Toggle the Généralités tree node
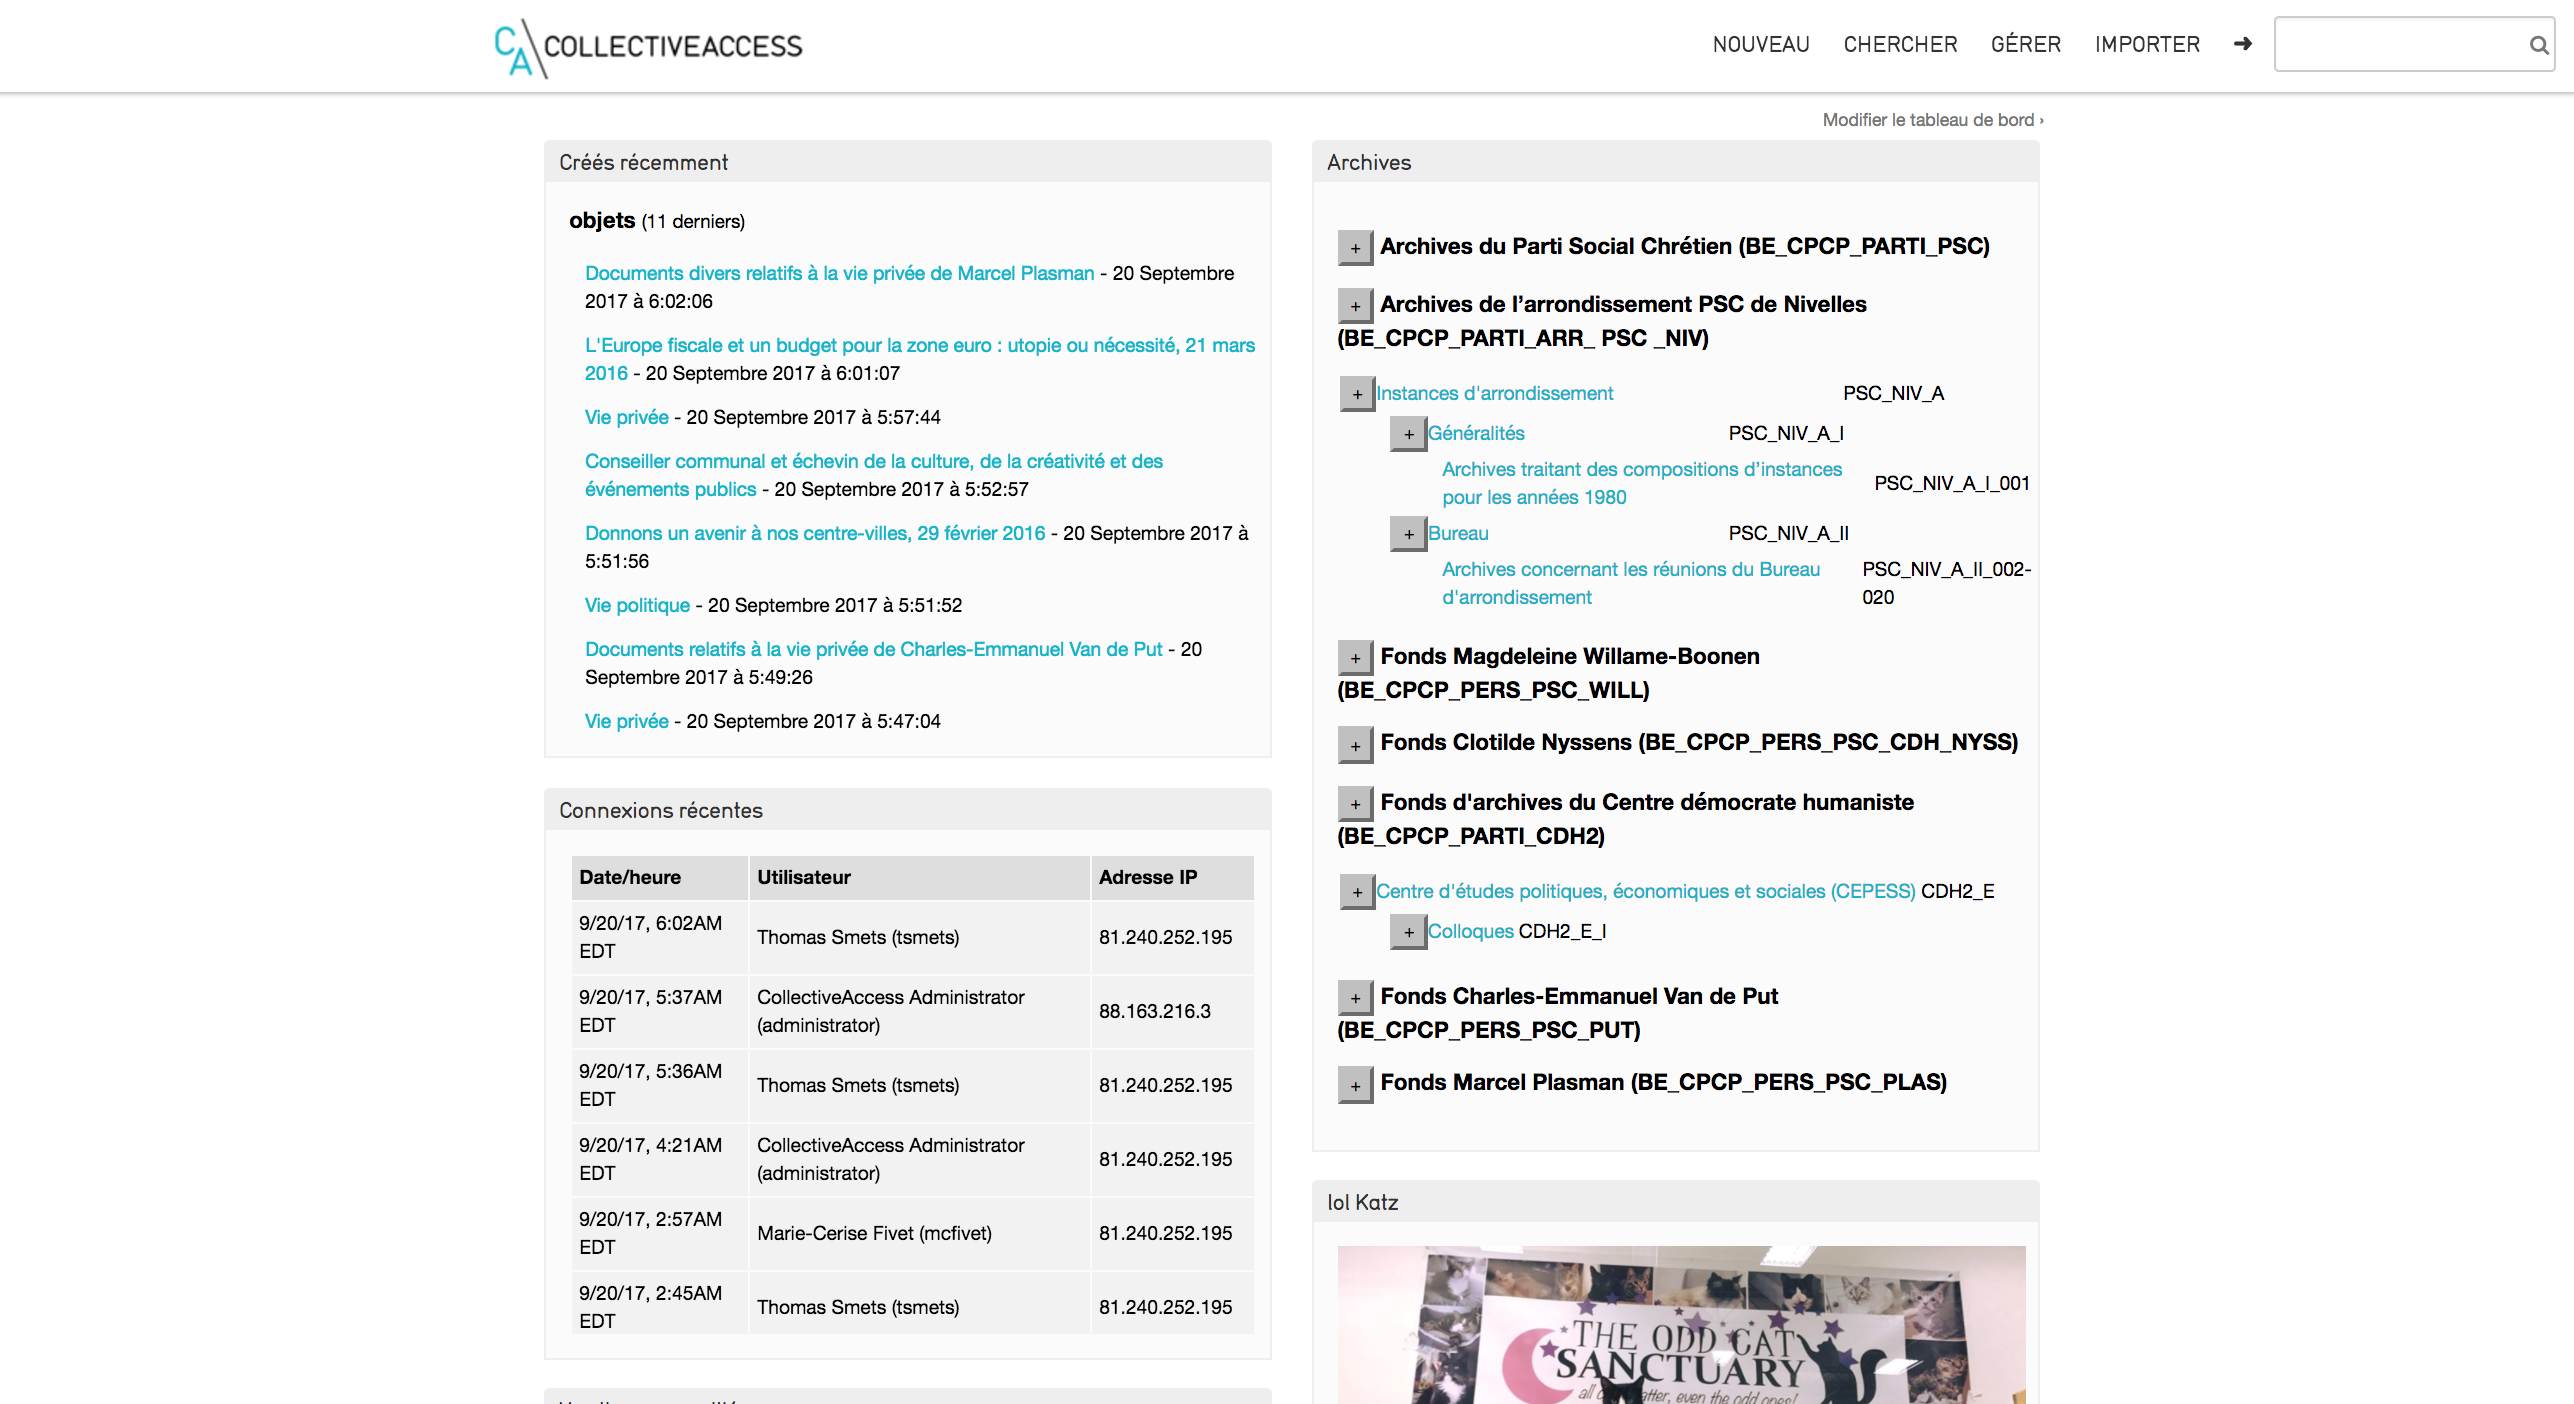 tap(1408, 434)
